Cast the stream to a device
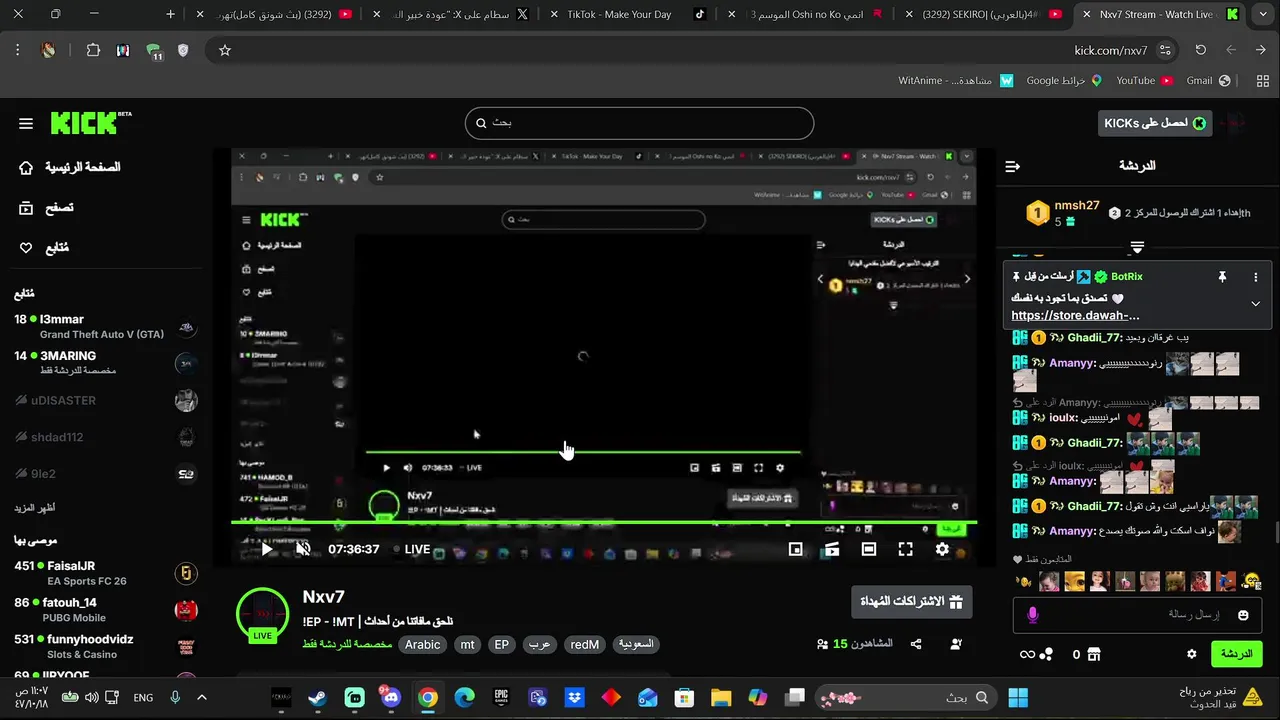This screenshot has height=720, width=1280. [832, 549]
